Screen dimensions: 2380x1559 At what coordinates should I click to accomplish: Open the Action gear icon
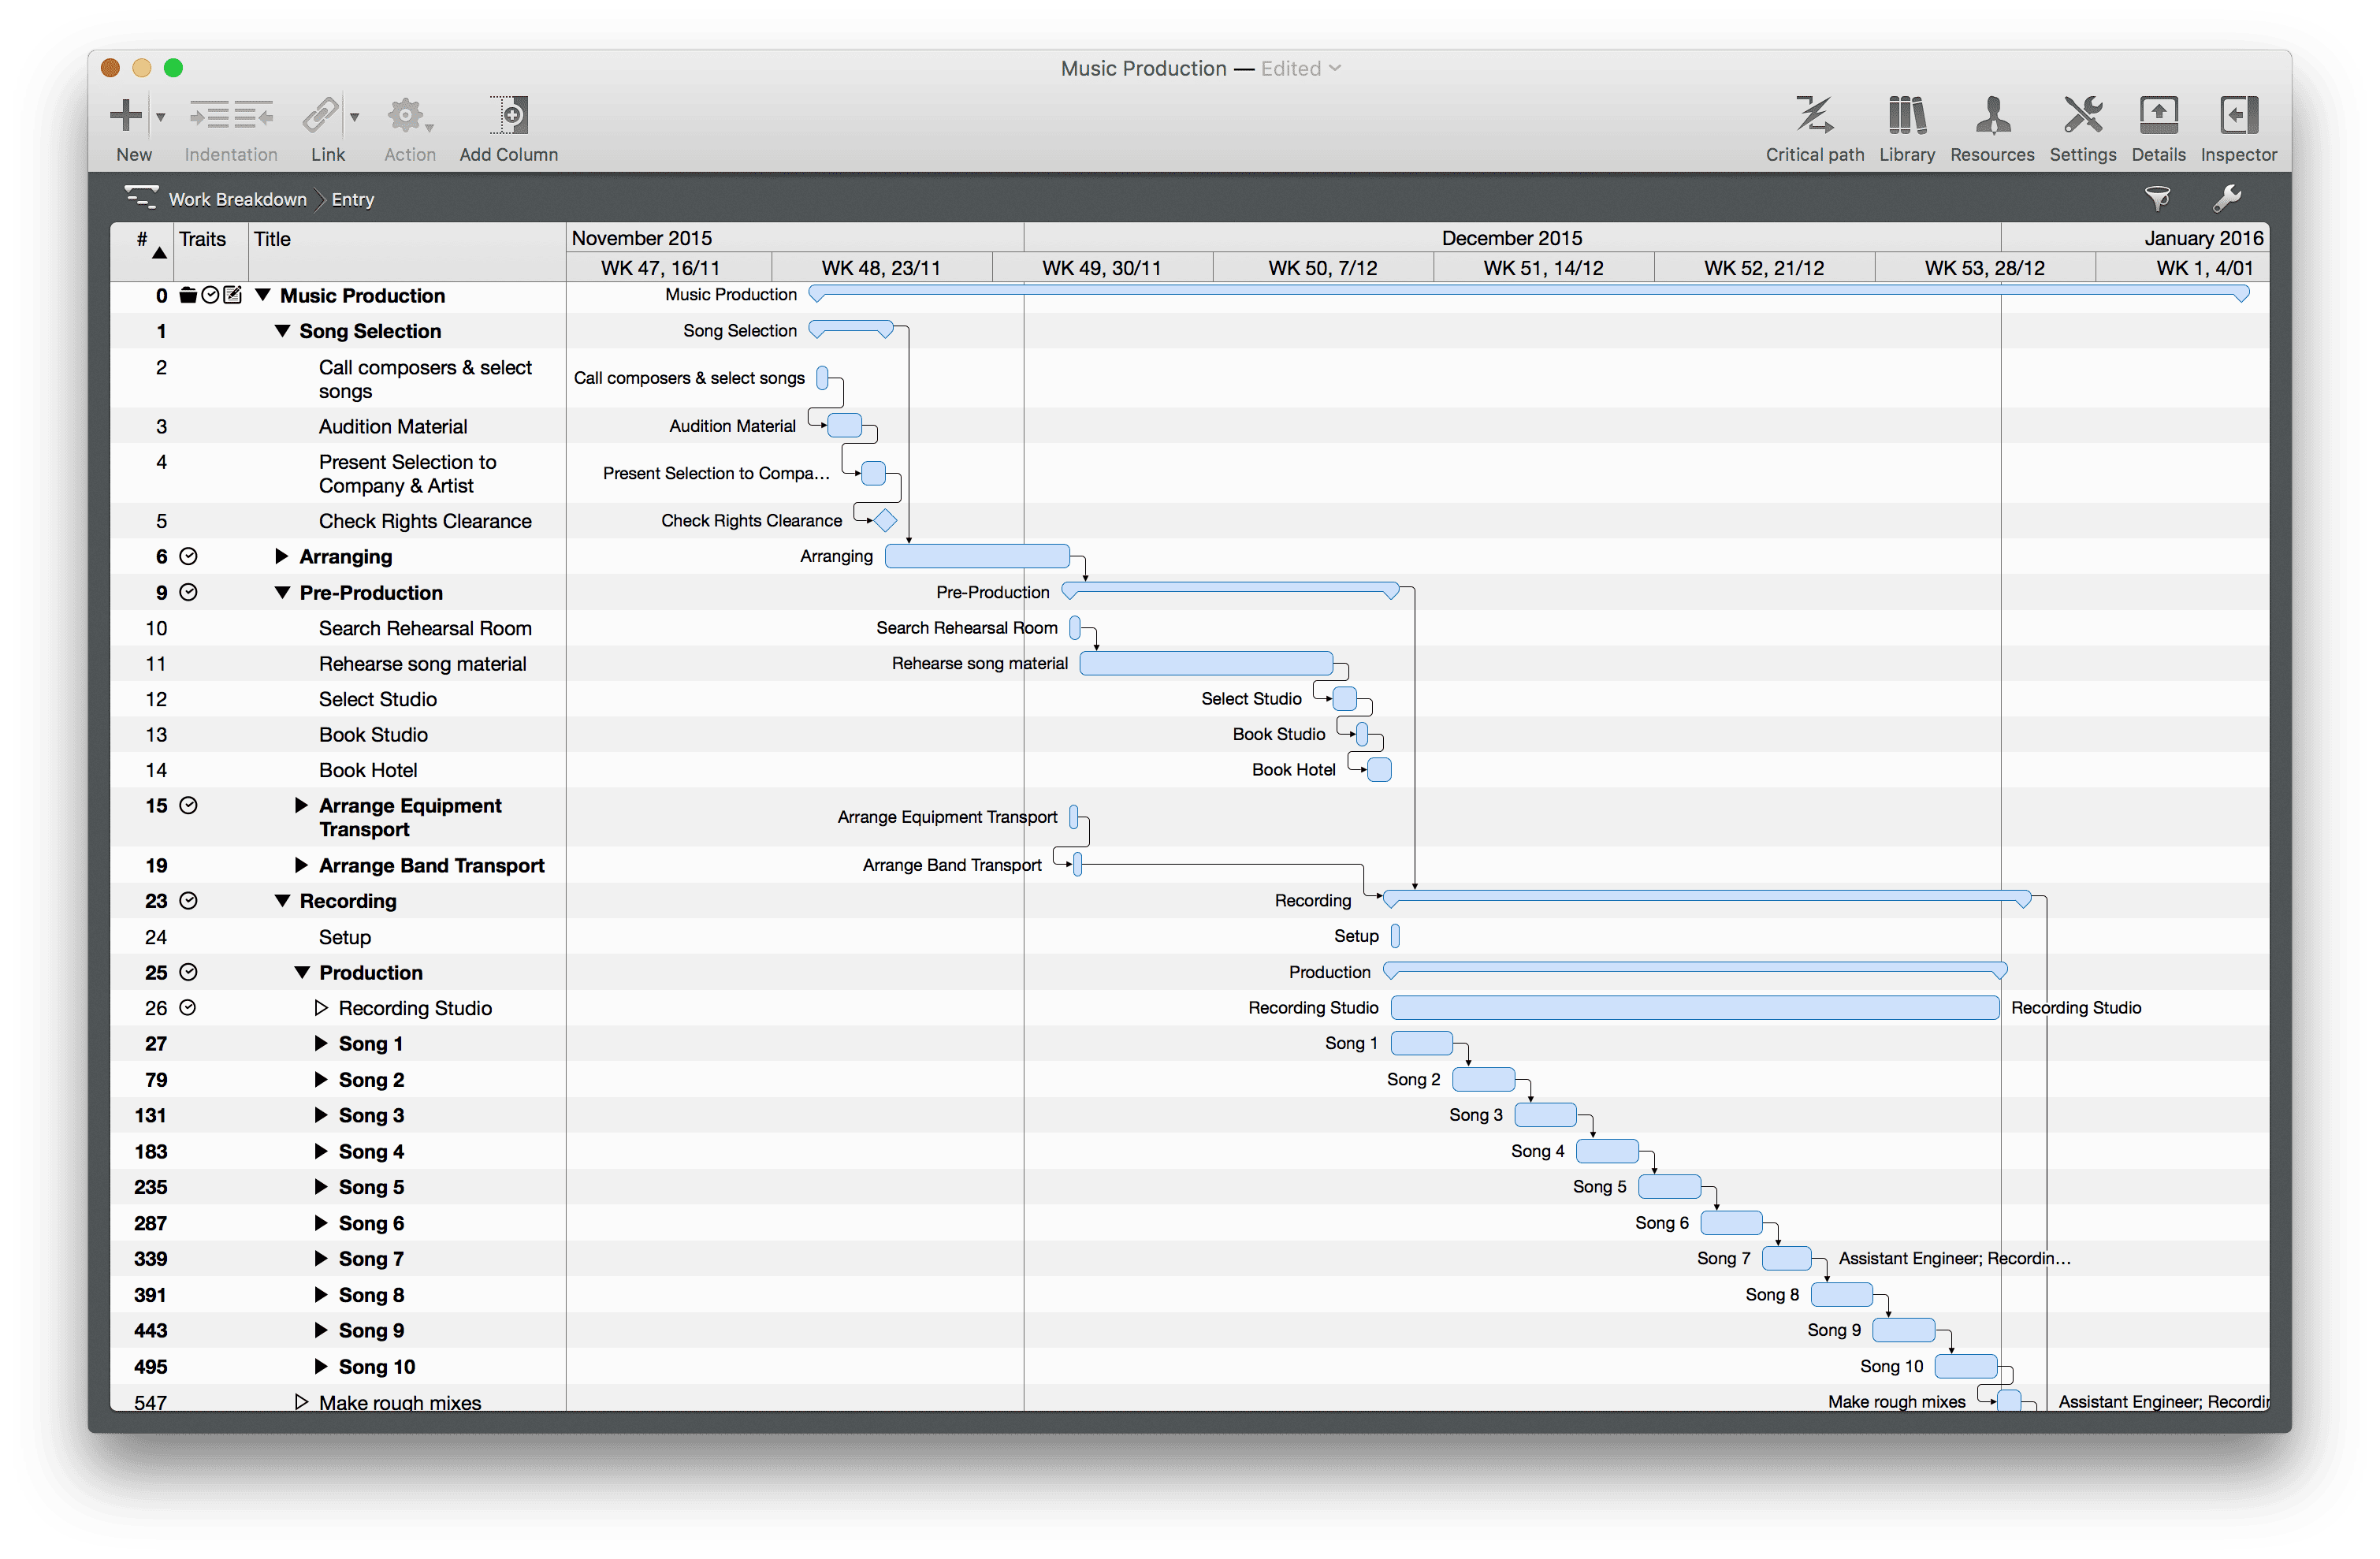click(x=405, y=116)
